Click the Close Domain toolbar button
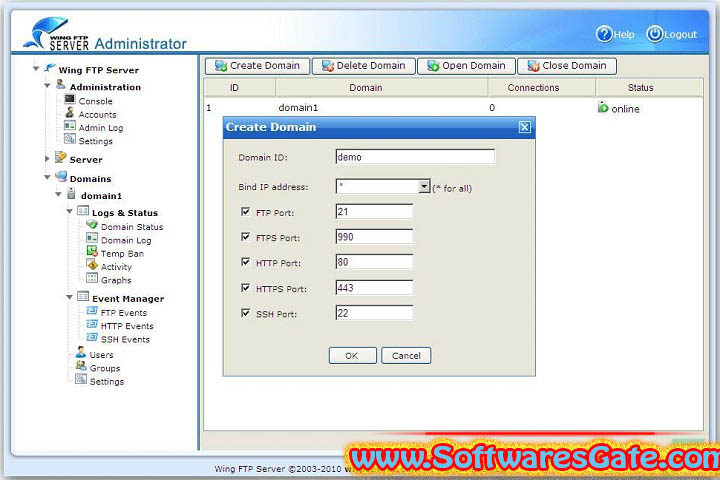Viewport: 720px width, 480px height. (x=567, y=66)
